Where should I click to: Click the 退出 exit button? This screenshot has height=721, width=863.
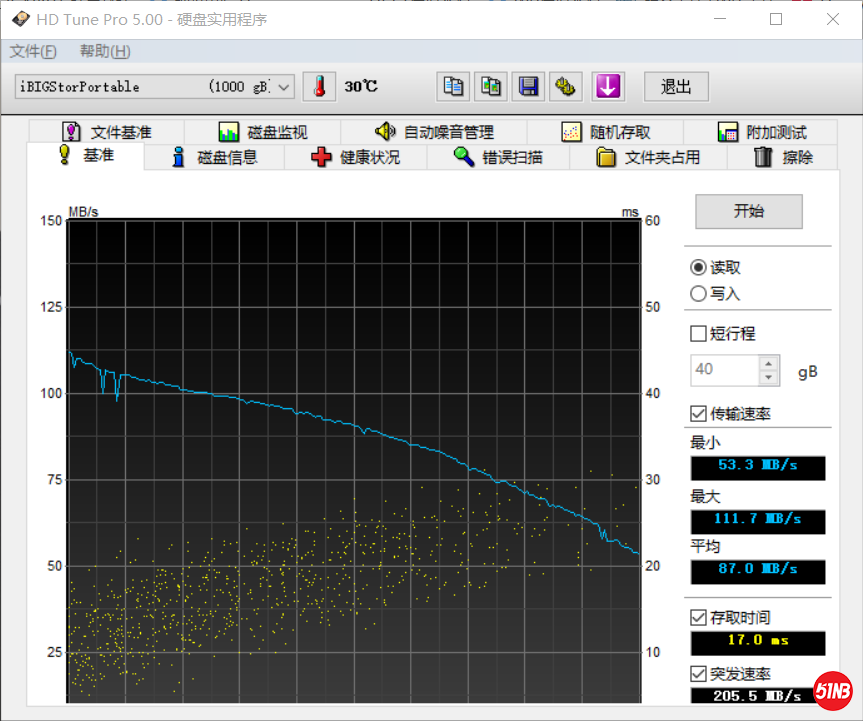676,87
